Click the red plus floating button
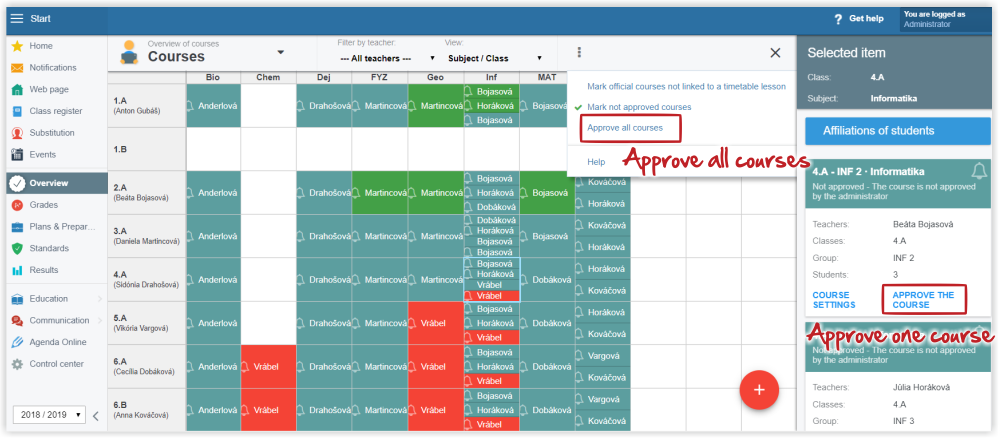This screenshot has width=1000, height=438. tap(759, 389)
